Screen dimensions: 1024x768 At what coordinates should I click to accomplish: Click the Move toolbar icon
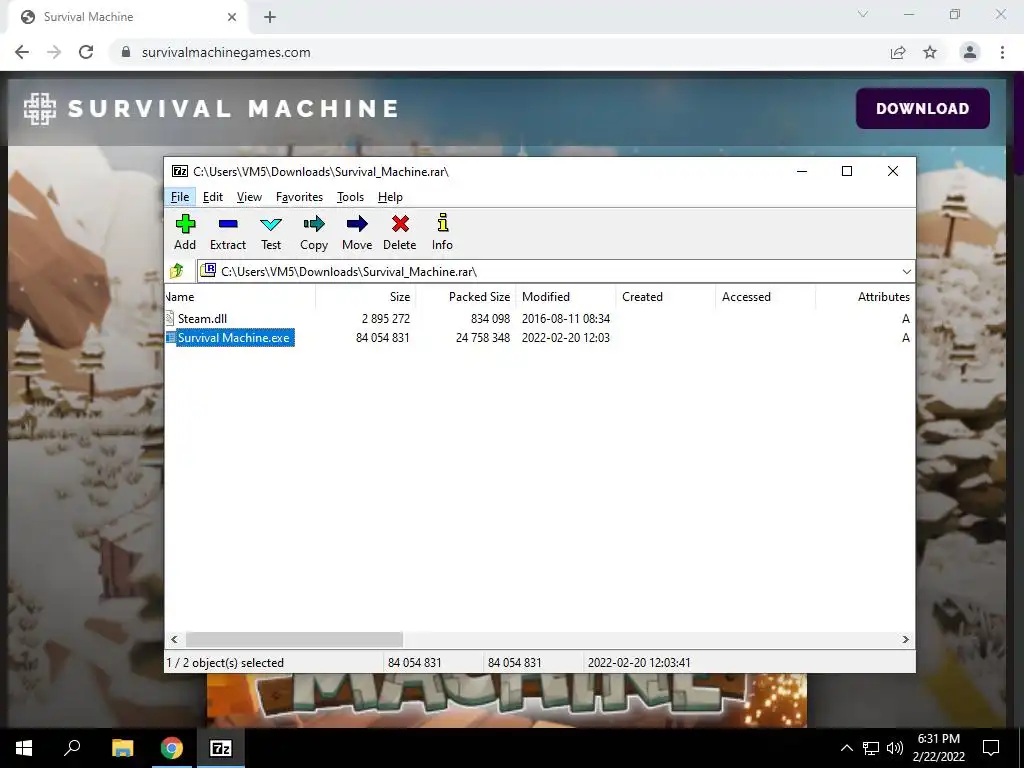coord(357,225)
